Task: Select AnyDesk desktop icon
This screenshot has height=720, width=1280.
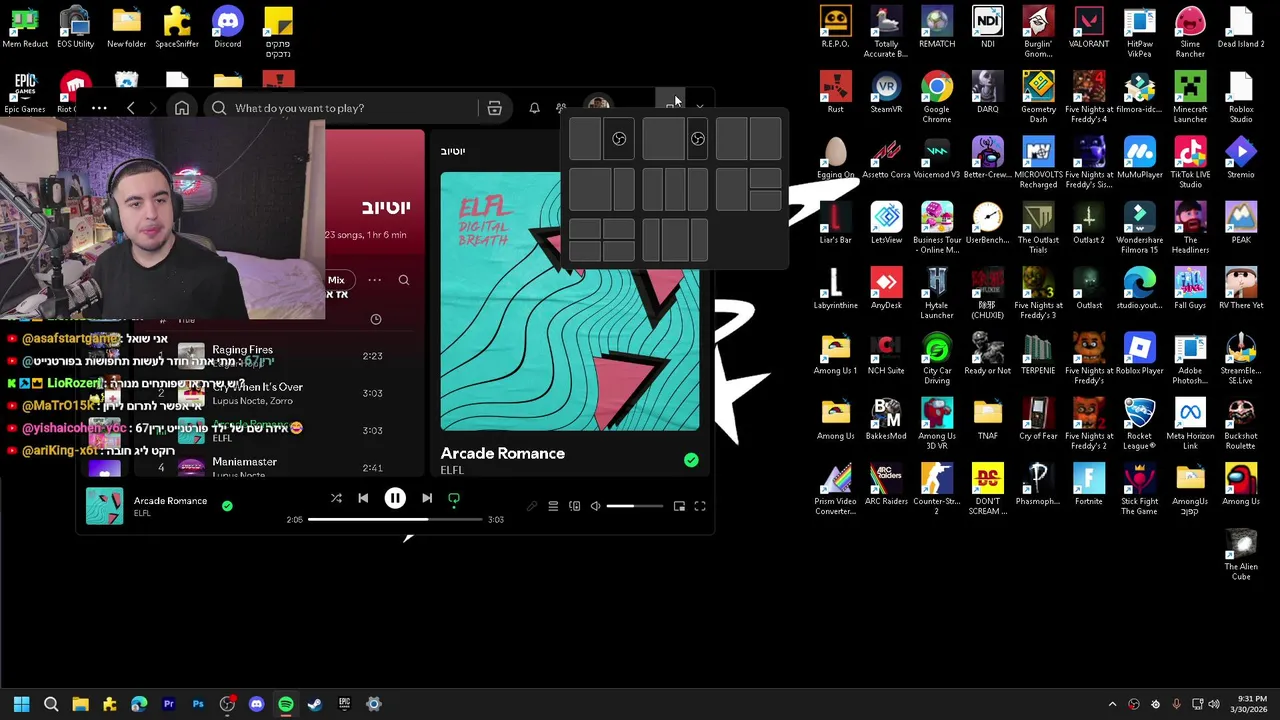Action: tap(886, 289)
